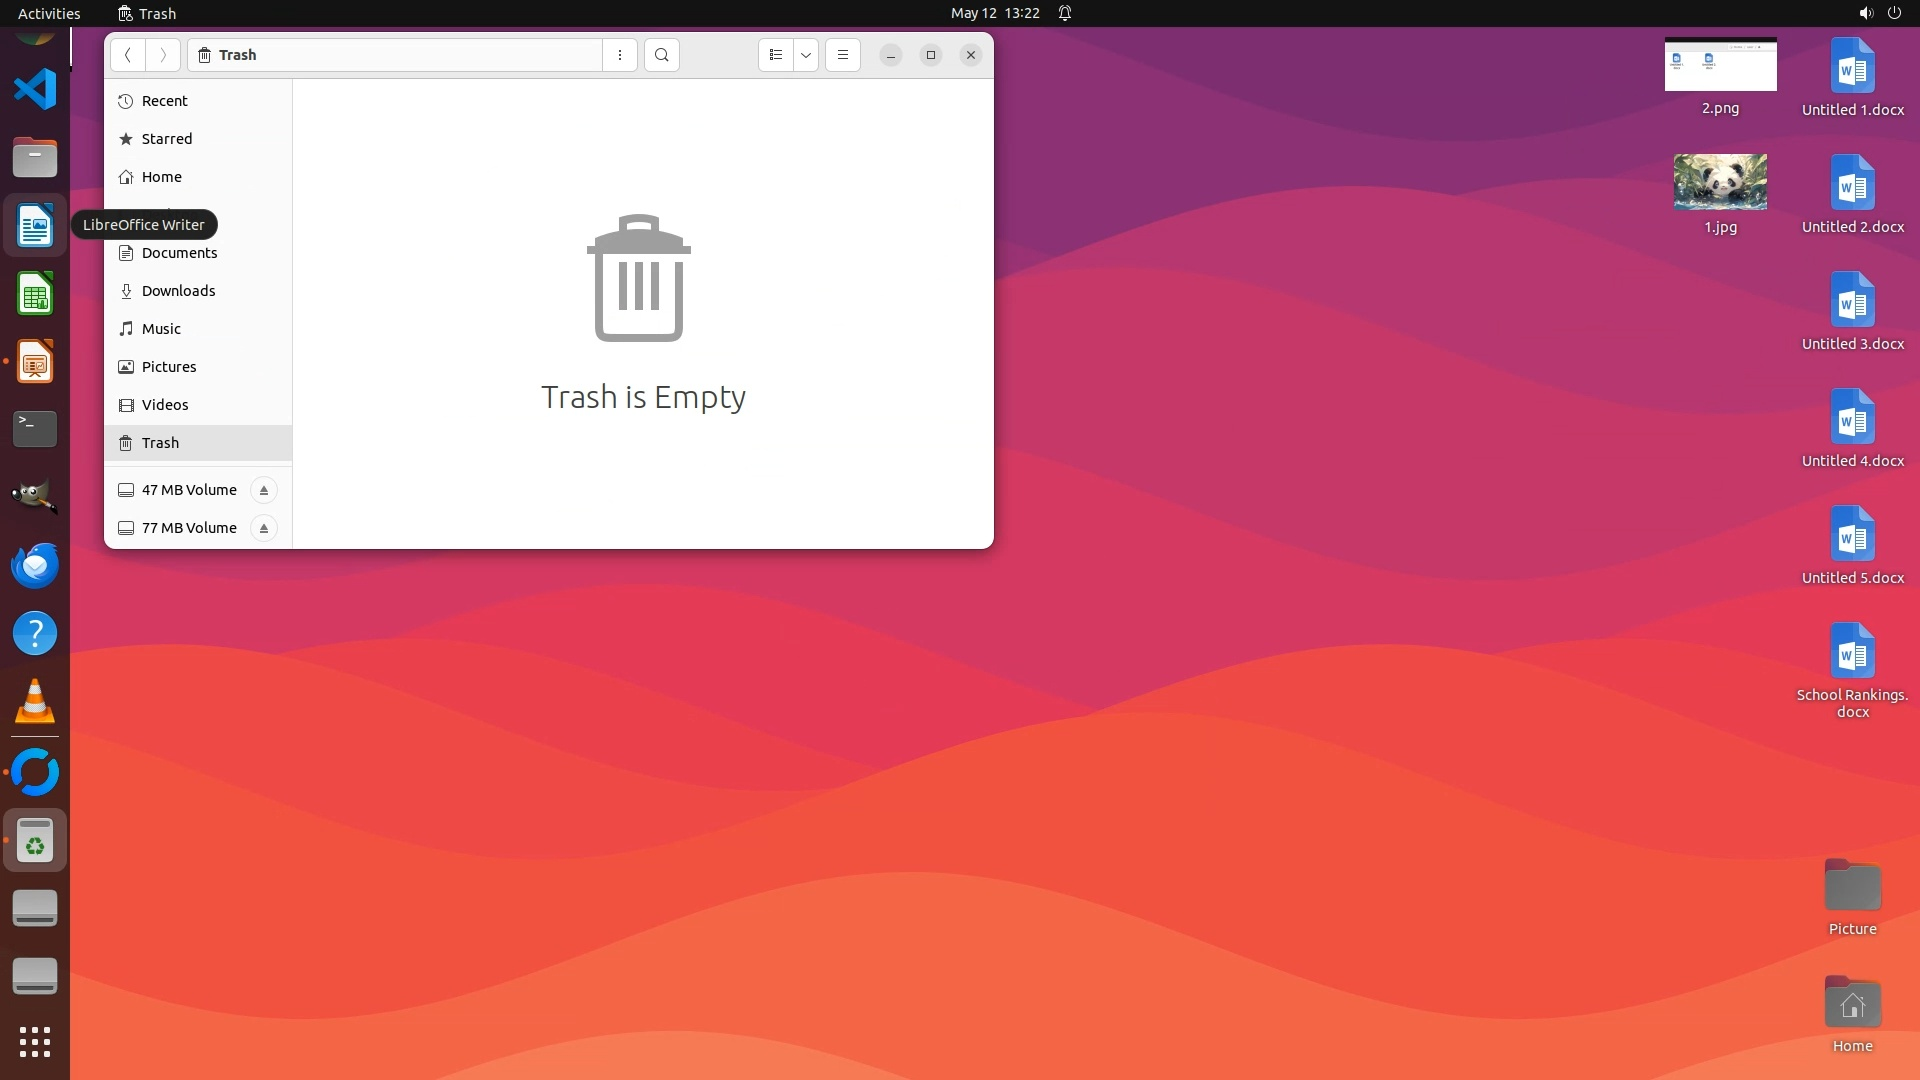Open Thunderbird Mail from the dock
This screenshot has height=1080, width=1920.
click(x=35, y=566)
